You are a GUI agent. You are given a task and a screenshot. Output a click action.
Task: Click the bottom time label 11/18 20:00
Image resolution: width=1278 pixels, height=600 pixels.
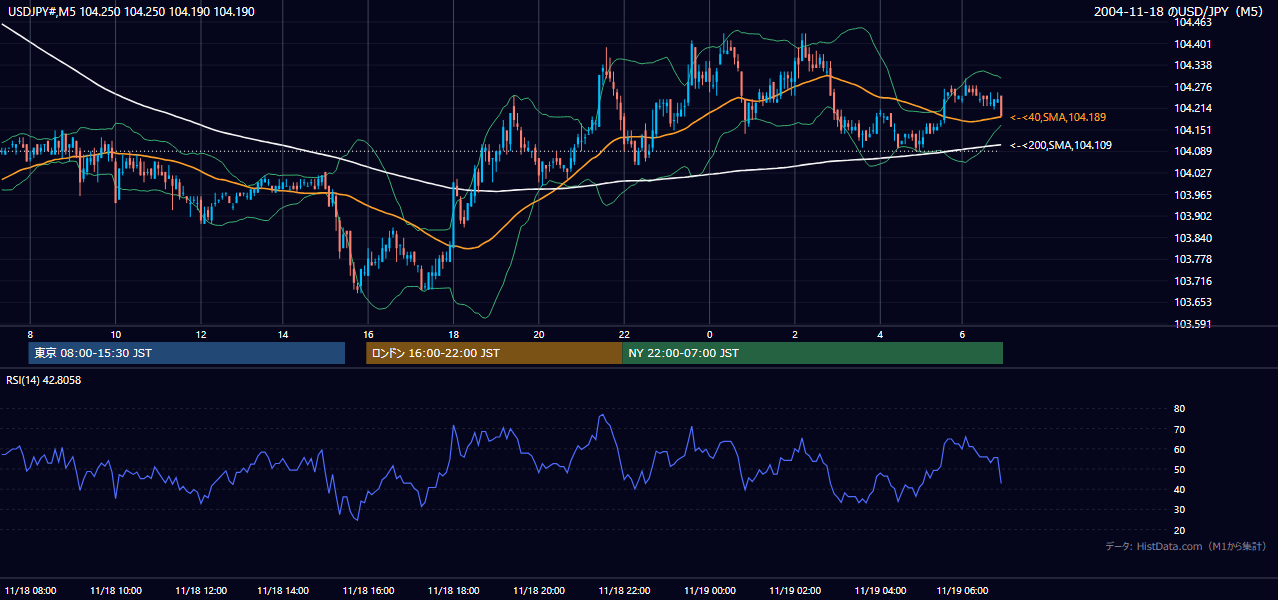coord(539,590)
